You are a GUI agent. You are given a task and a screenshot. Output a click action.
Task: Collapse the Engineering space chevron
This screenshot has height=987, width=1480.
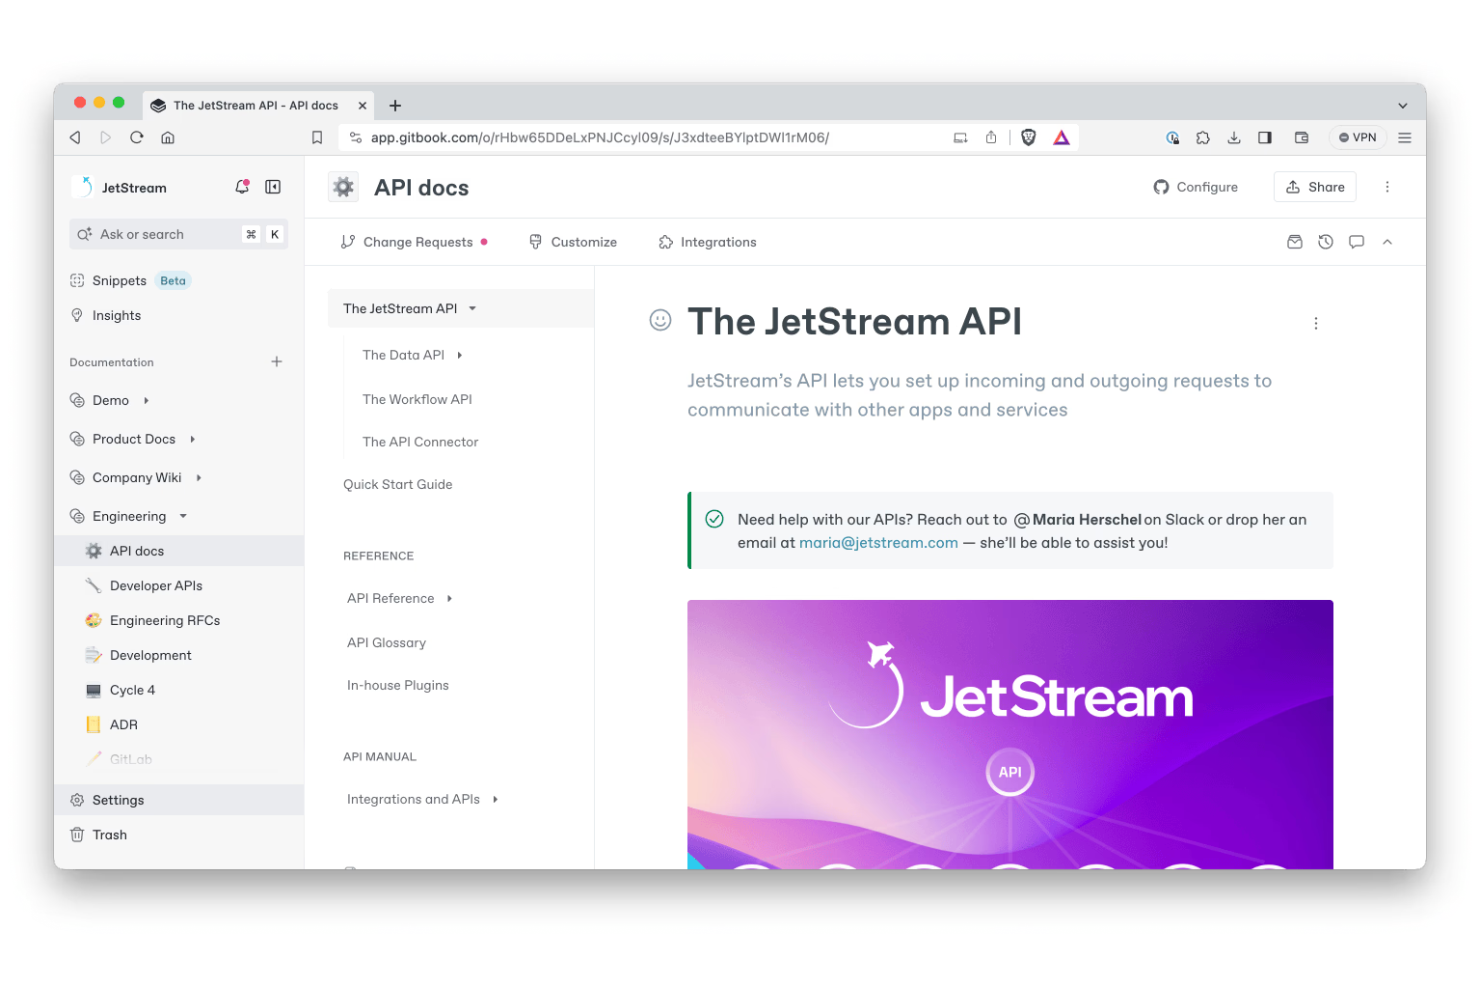pos(182,516)
